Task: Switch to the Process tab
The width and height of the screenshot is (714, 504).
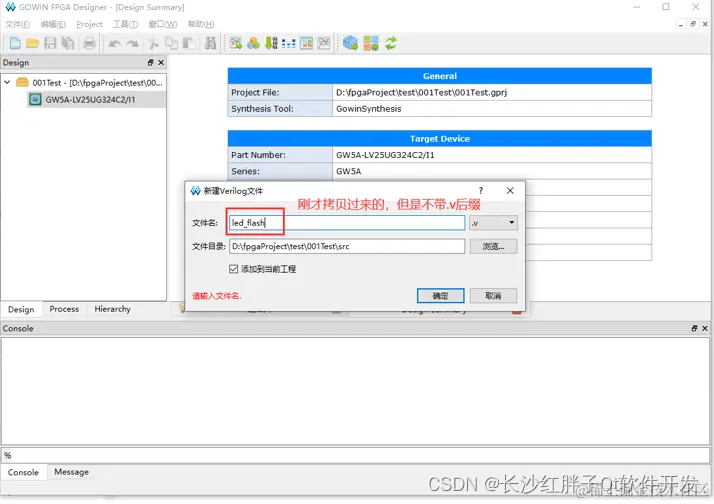Action: (64, 309)
